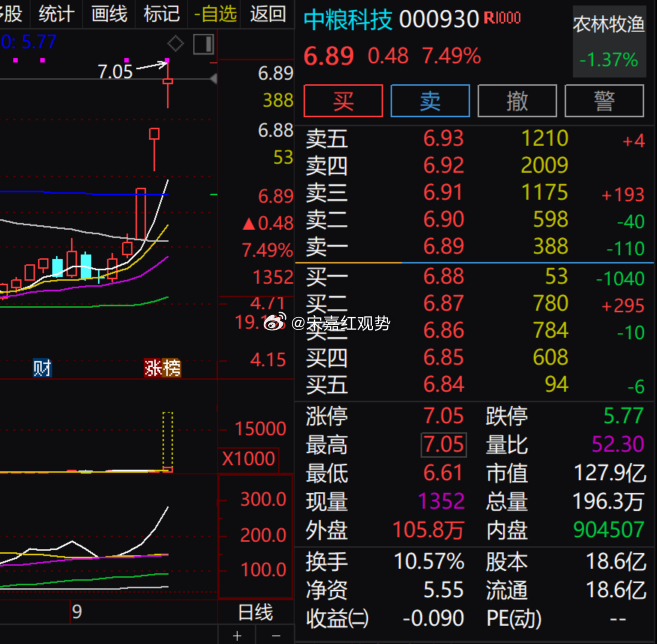Click the 量比 value 52.30
This screenshot has width=657, height=644.
(x=618, y=444)
